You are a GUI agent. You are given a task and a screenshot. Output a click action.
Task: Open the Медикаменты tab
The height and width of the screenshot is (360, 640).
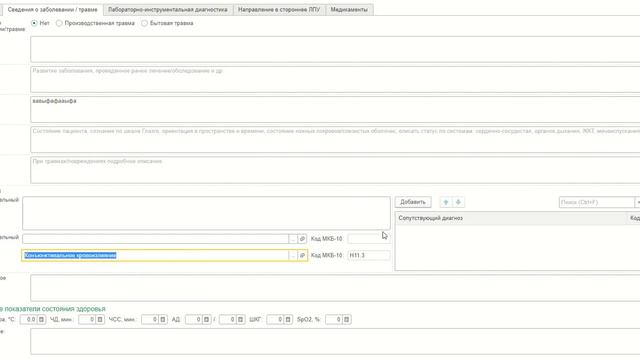coord(349,9)
